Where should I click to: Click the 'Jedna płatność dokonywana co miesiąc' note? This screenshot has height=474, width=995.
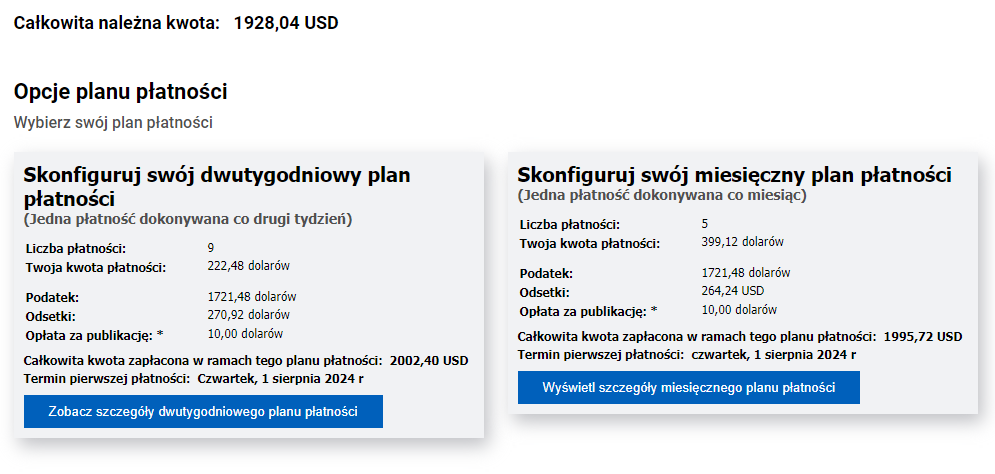pyautogui.click(x=662, y=196)
